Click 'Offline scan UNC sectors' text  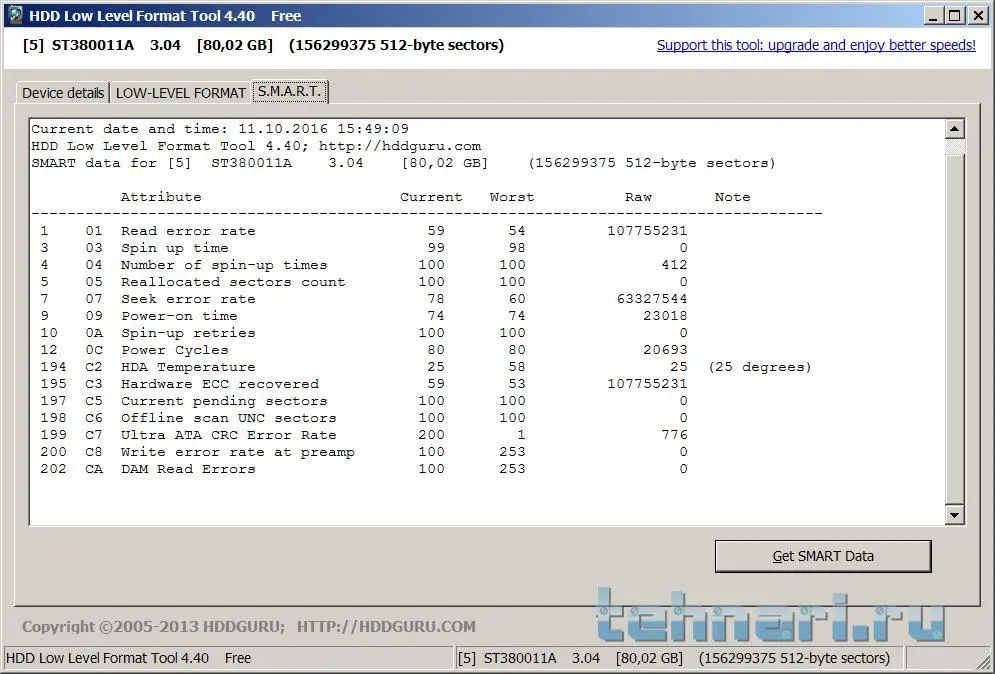228,418
